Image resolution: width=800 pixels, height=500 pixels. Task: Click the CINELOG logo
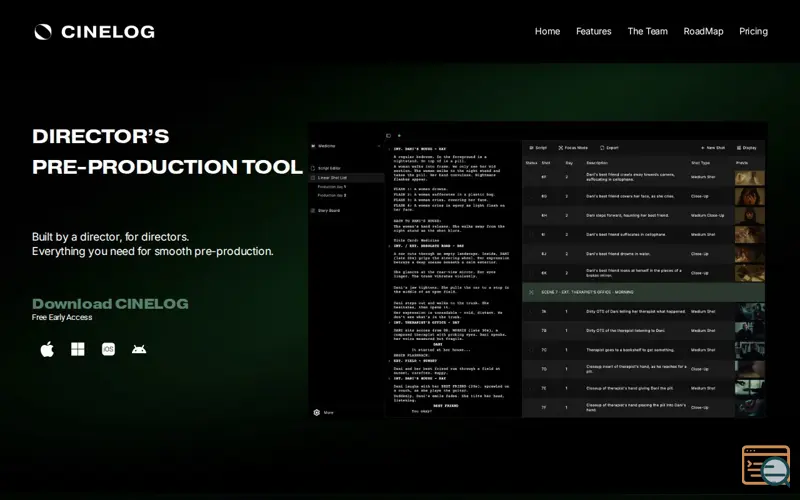(94, 32)
